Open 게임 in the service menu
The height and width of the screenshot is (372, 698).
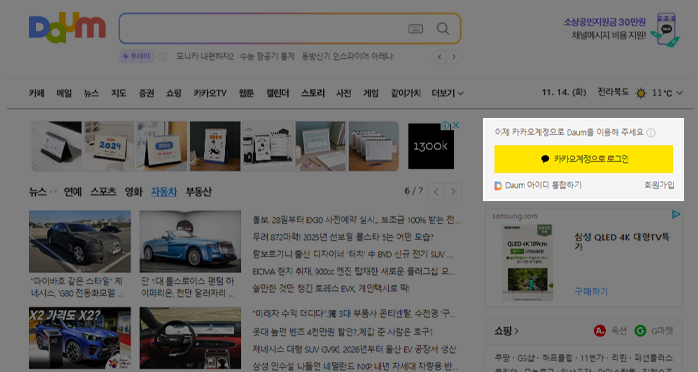click(x=371, y=93)
